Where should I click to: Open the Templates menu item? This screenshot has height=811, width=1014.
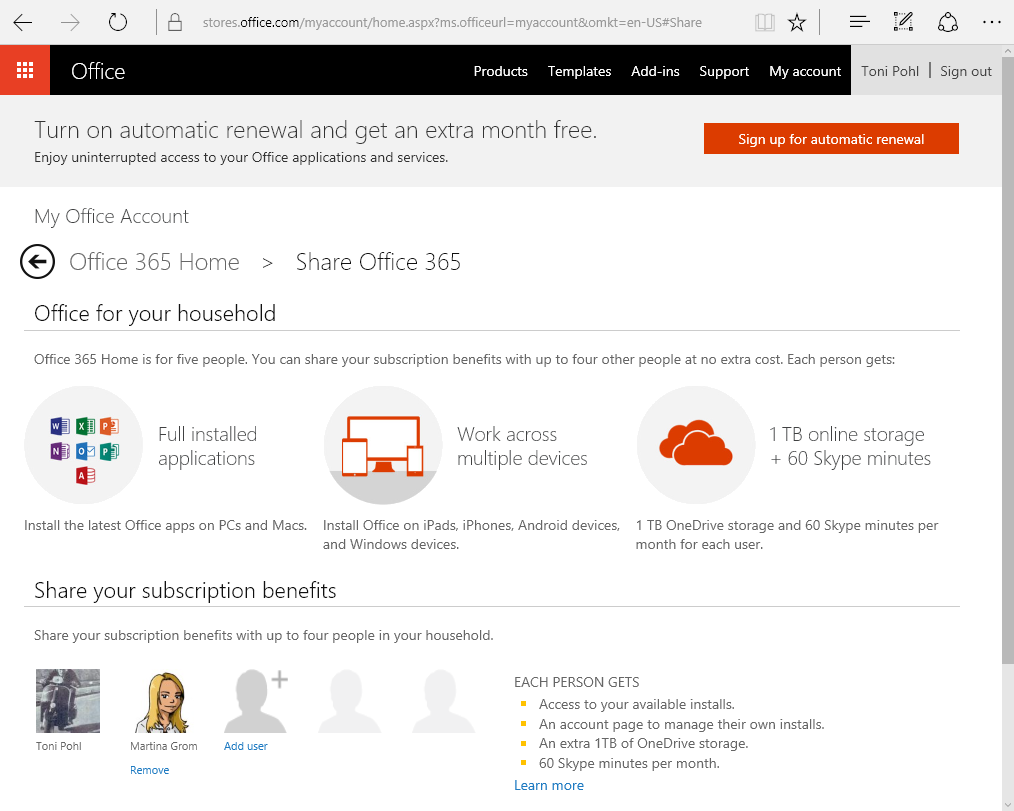[579, 71]
